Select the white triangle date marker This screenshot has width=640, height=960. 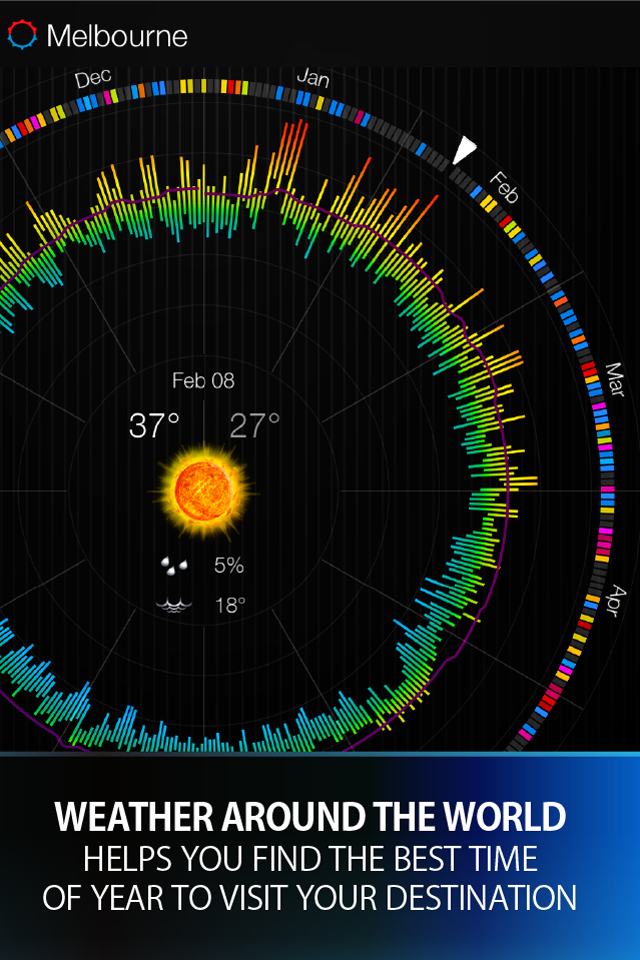(x=464, y=151)
